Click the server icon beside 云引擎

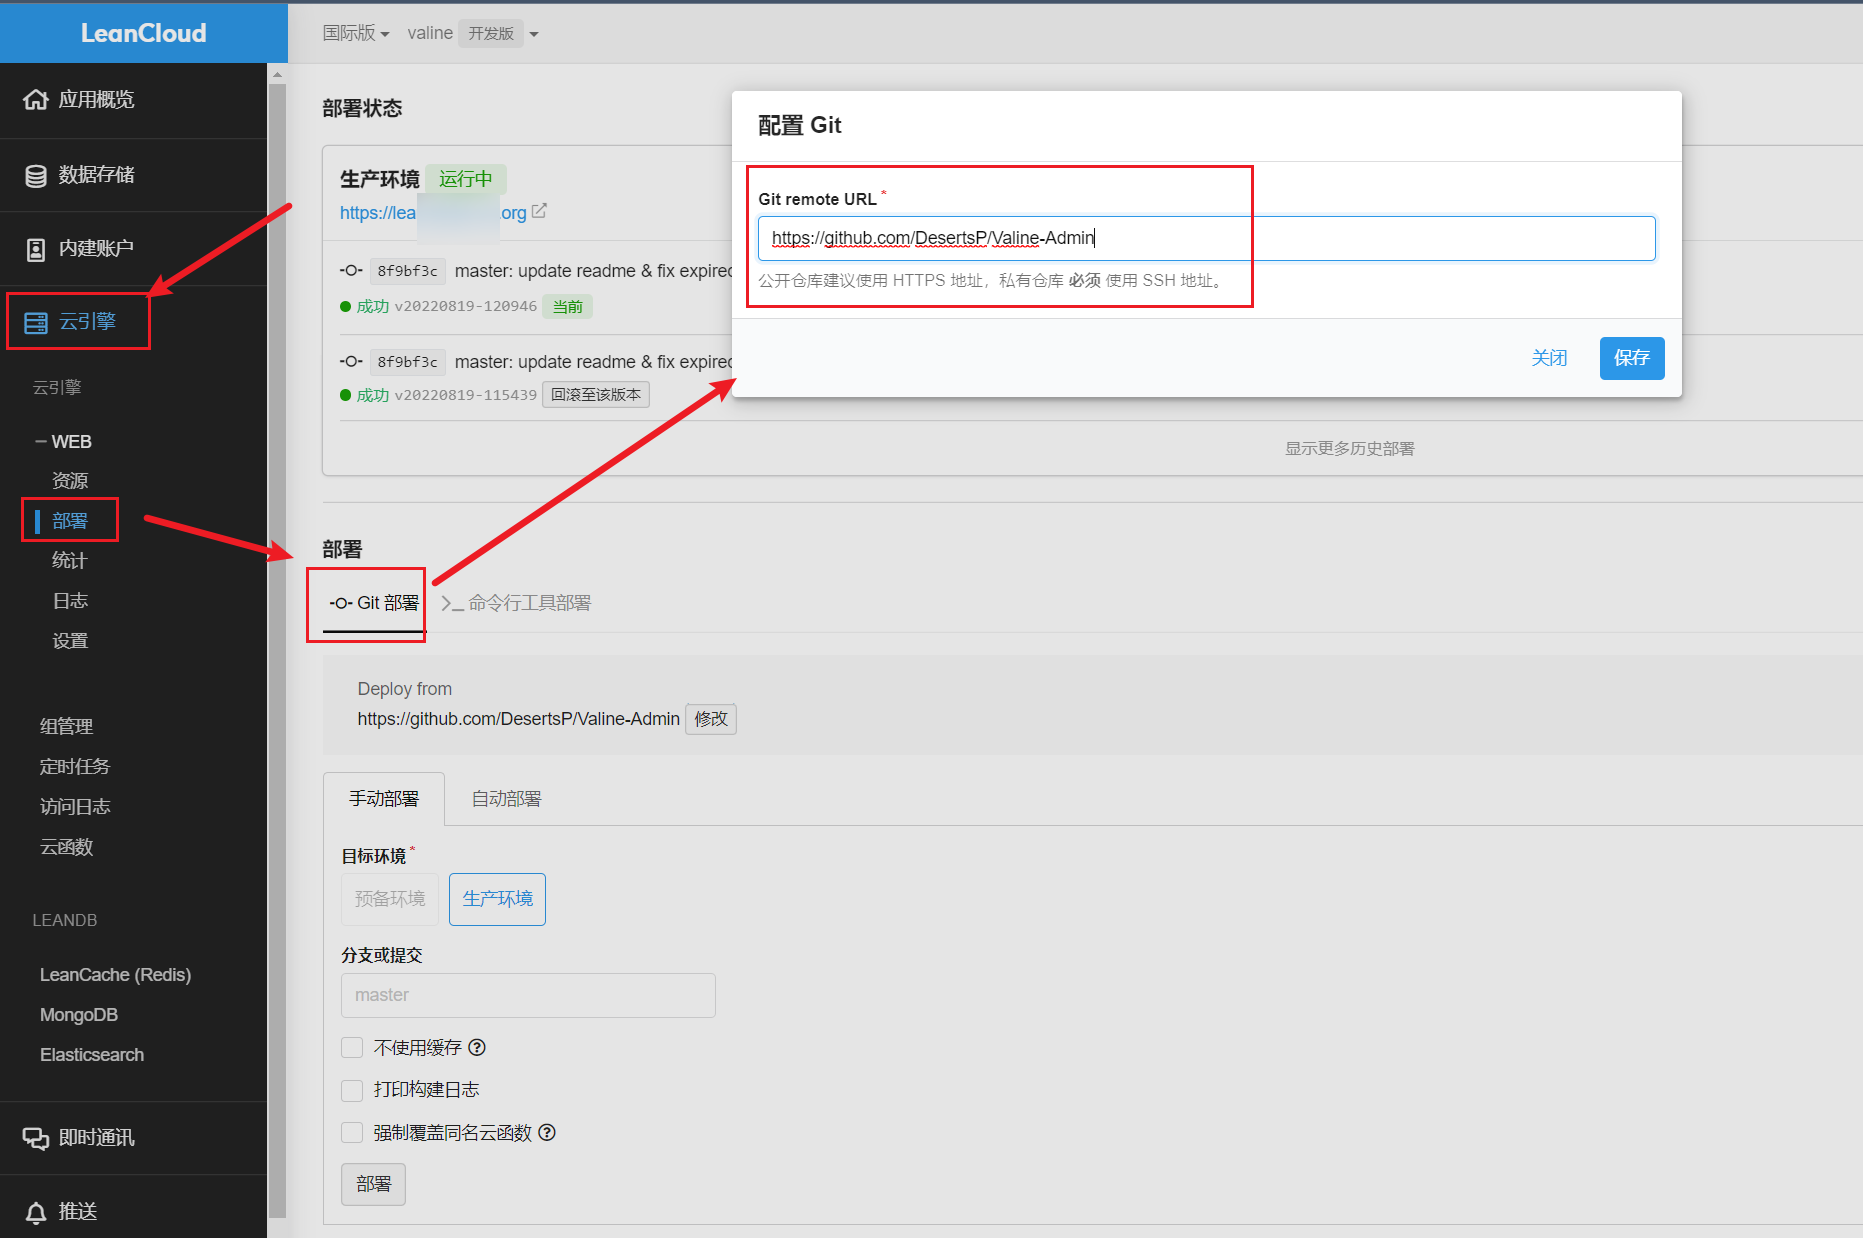[x=36, y=322]
